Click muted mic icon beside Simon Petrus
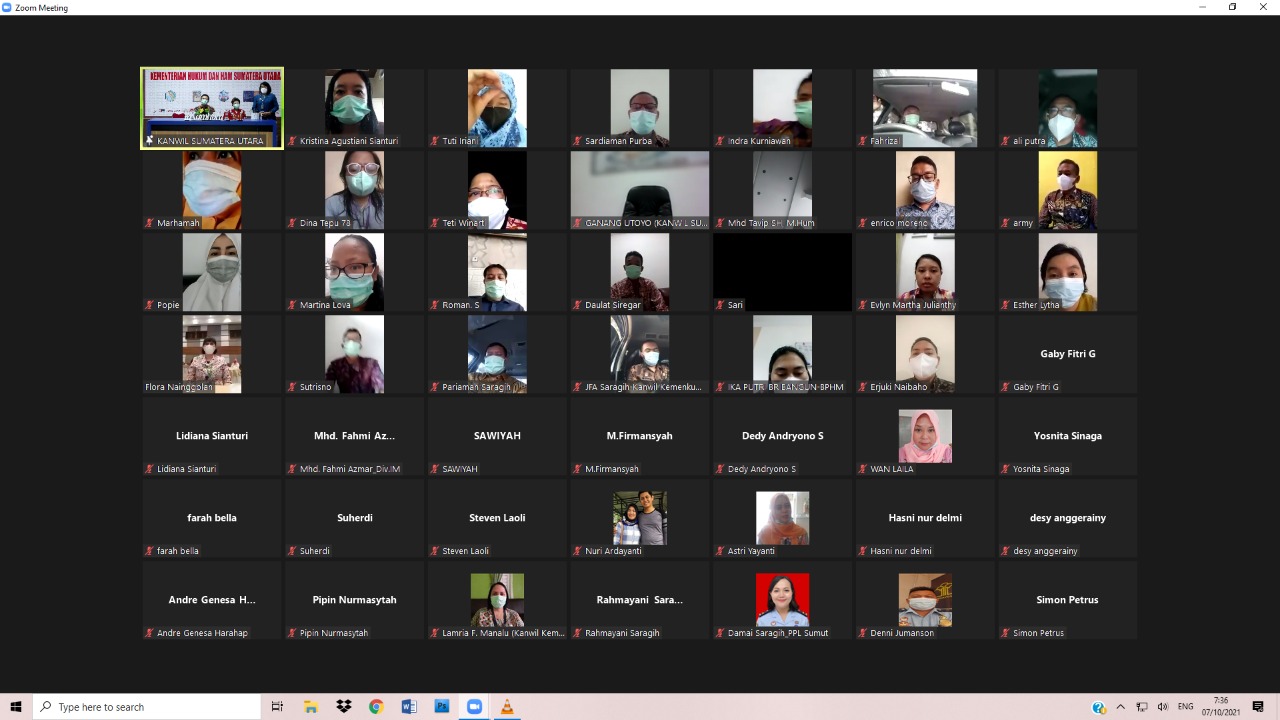The height and width of the screenshot is (720, 1280). tap(1006, 633)
